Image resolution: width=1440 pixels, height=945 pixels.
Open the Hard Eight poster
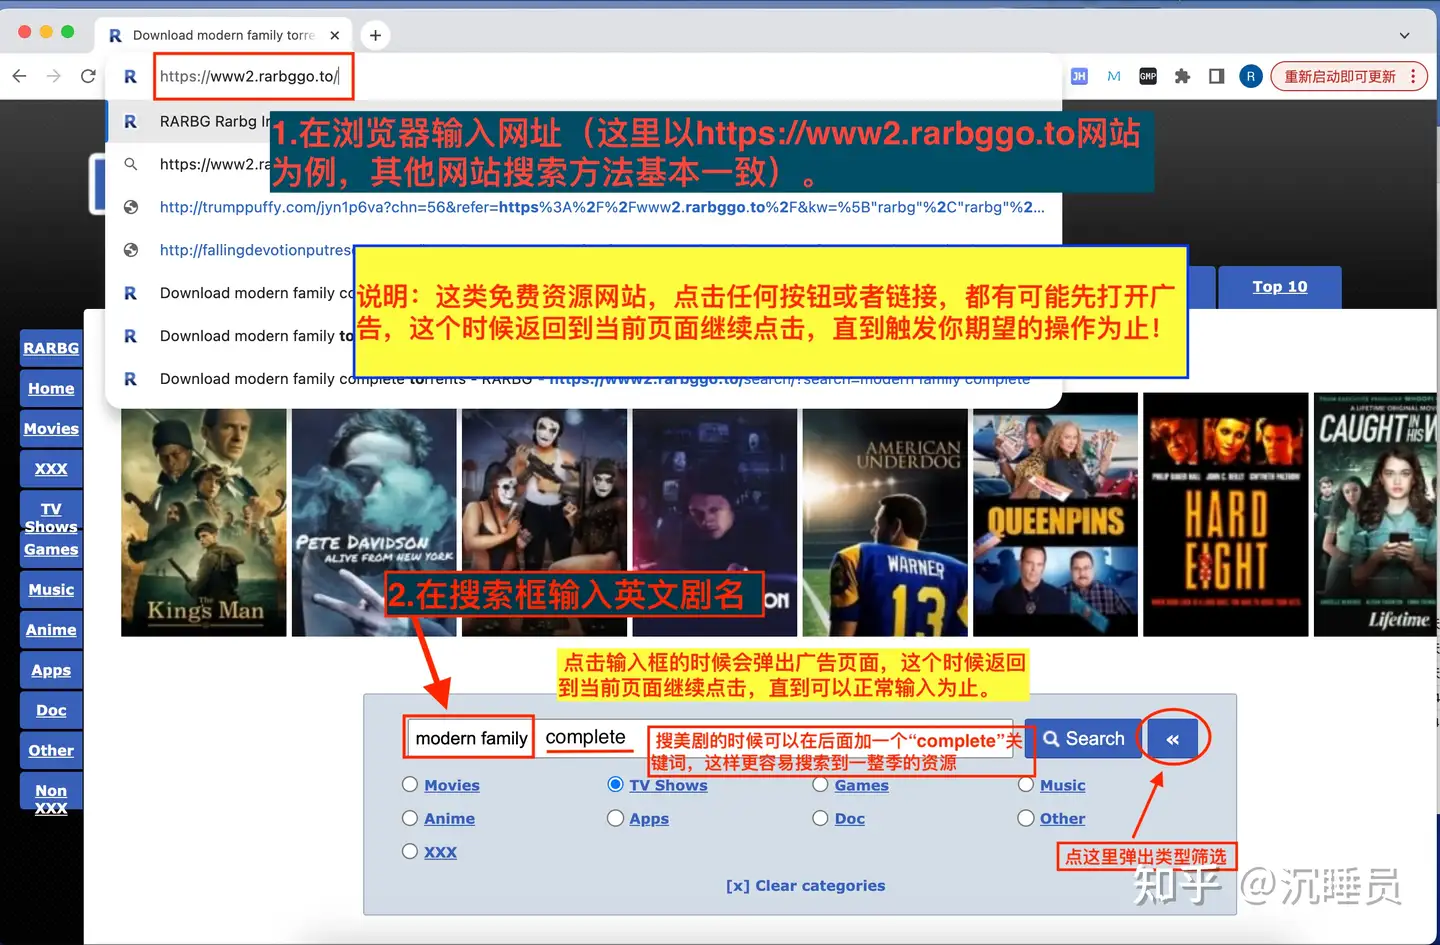[1226, 514]
